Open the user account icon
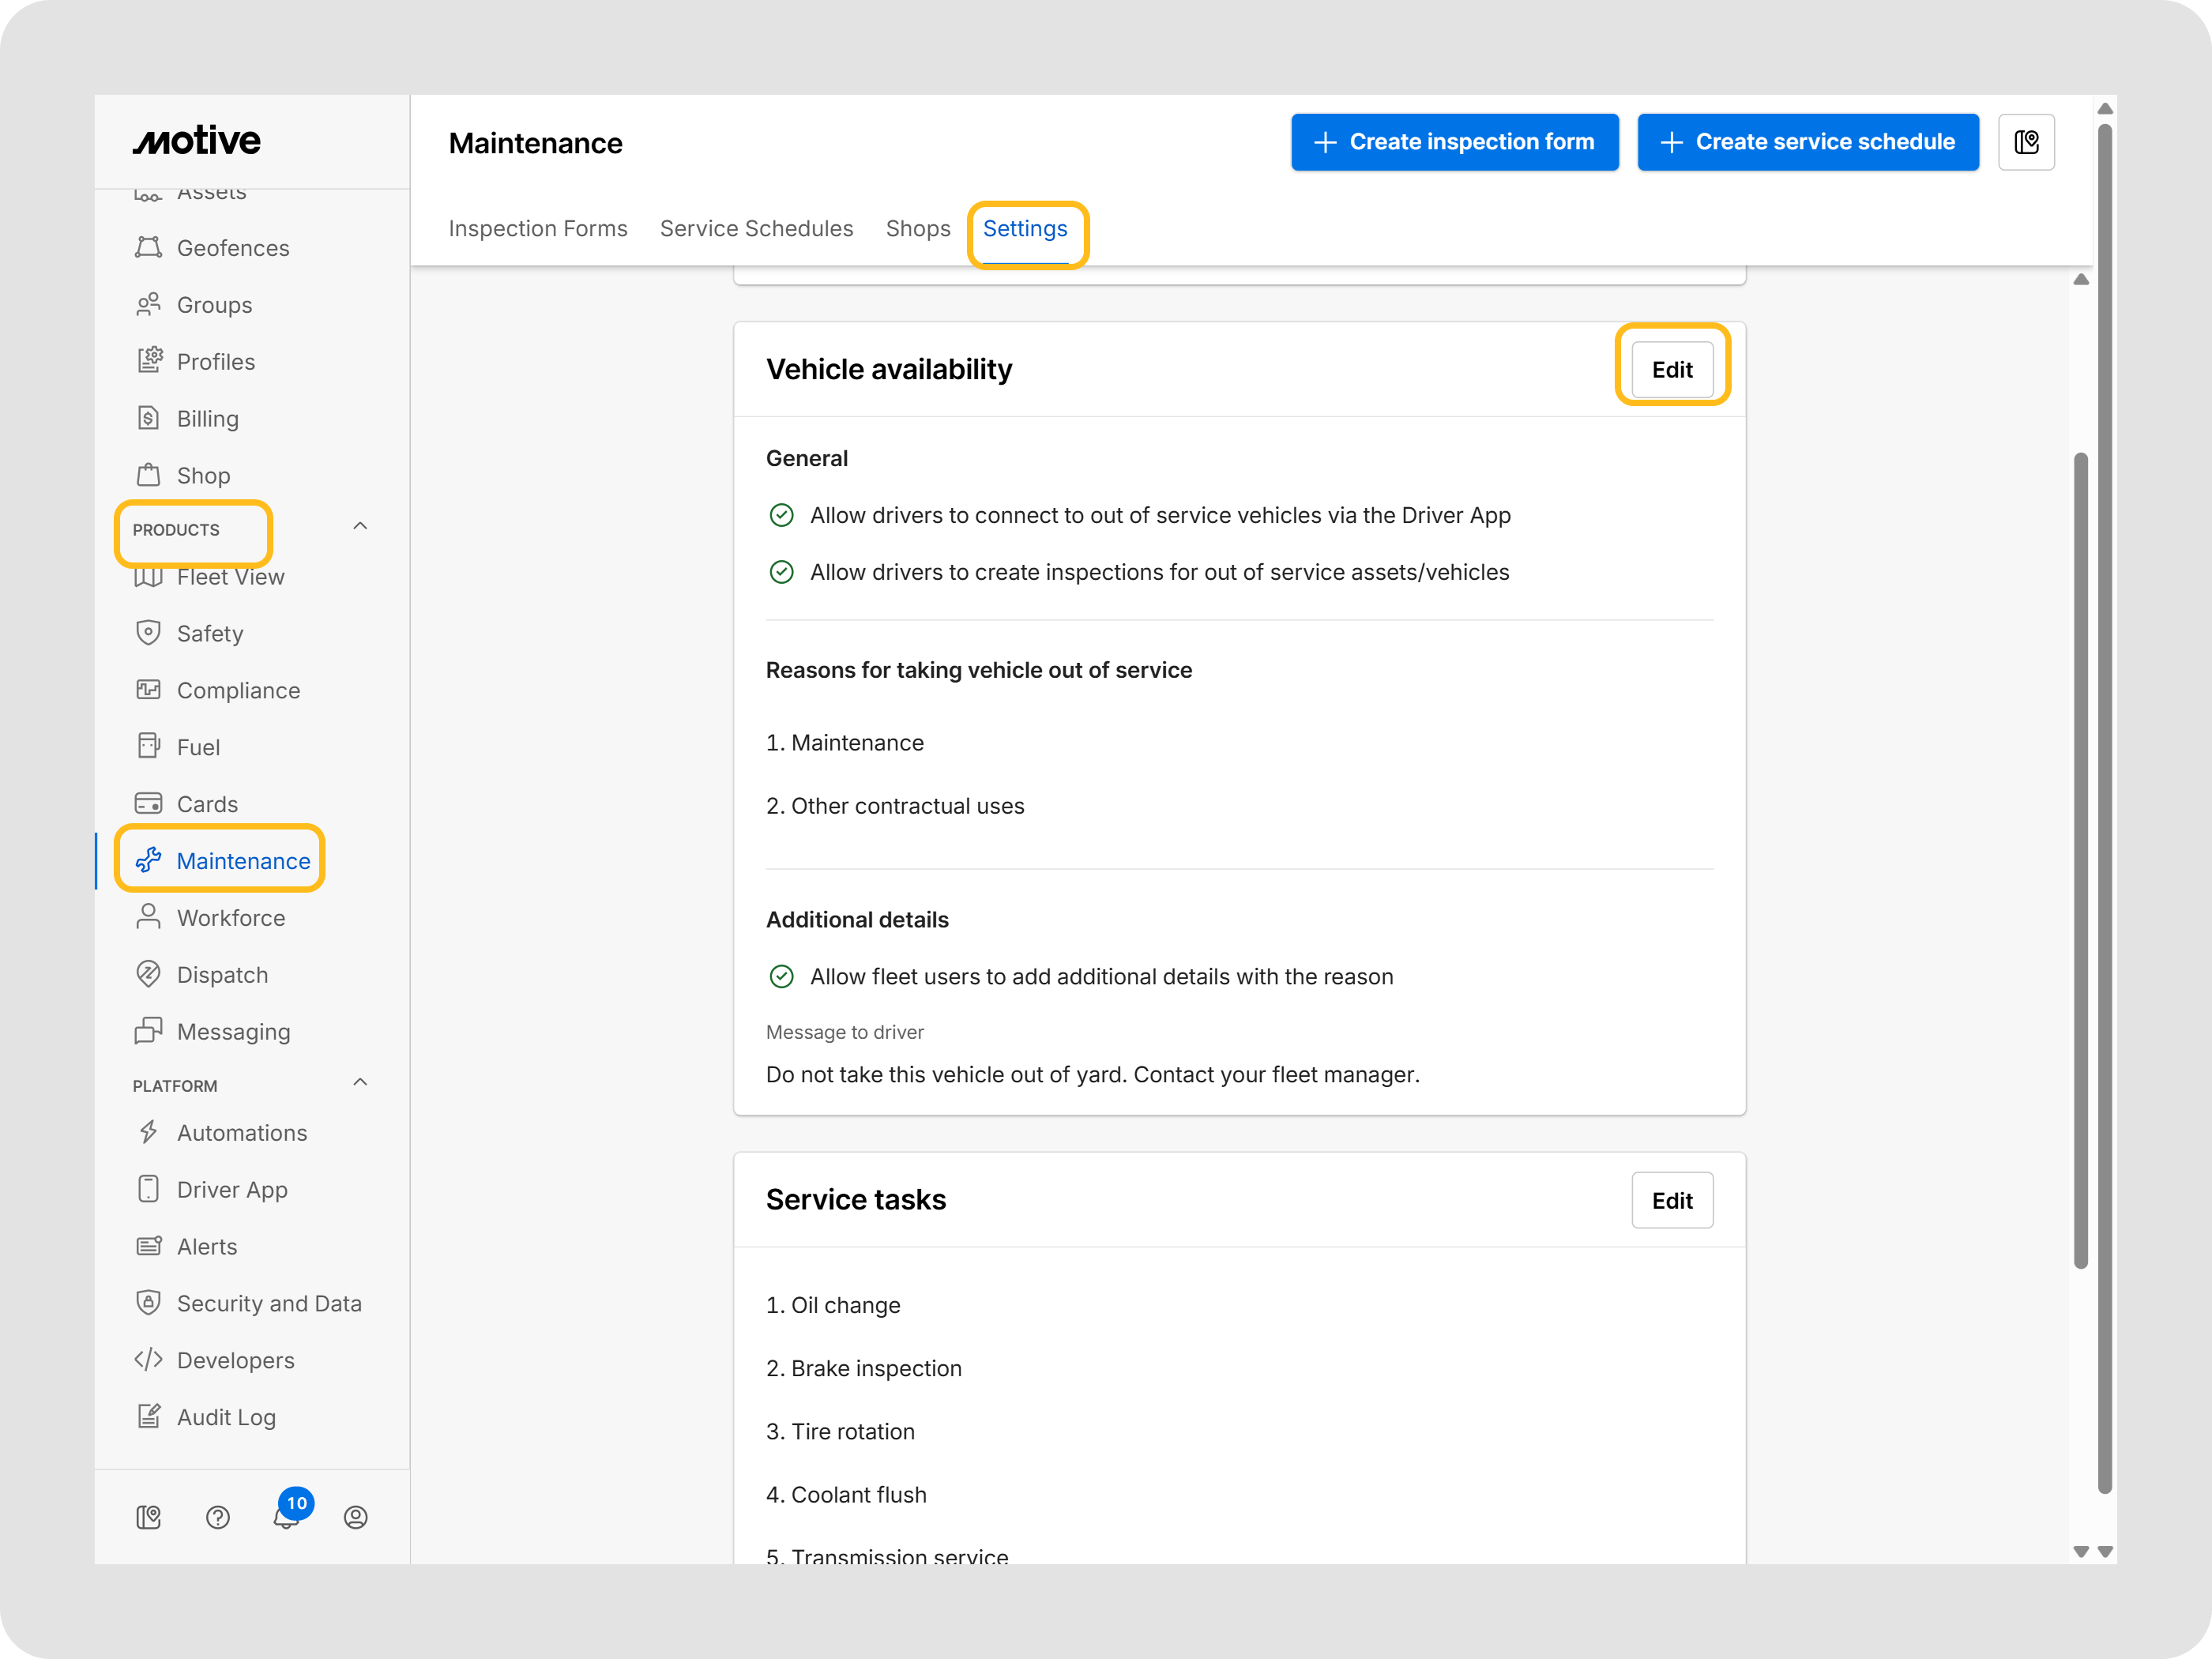 pyautogui.click(x=356, y=1518)
